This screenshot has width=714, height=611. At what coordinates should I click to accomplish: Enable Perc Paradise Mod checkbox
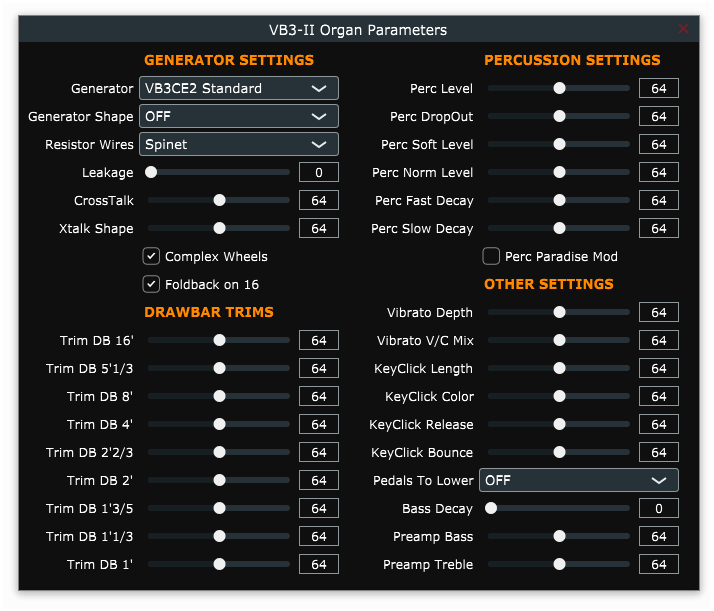point(491,256)
